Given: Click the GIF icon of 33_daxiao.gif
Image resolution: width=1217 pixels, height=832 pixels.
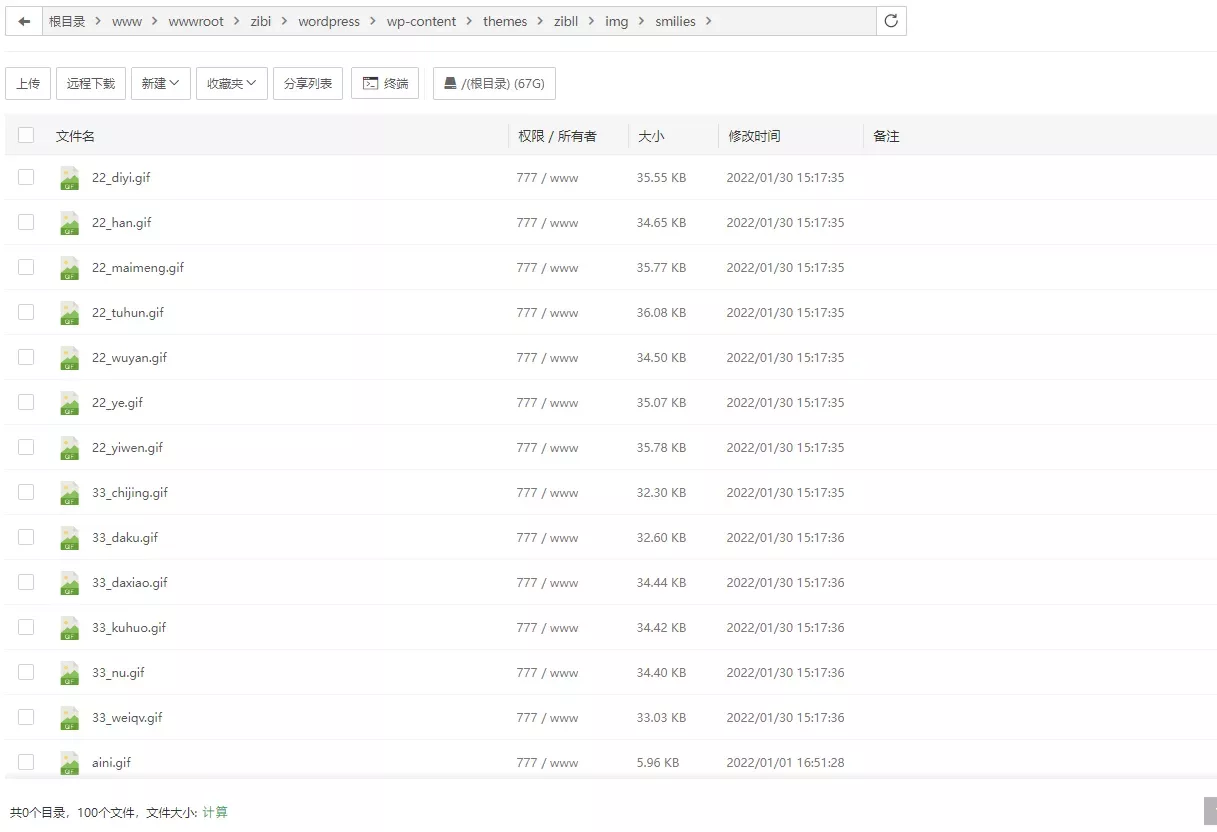Looking at the screenshot, I should tap(69, 583).
